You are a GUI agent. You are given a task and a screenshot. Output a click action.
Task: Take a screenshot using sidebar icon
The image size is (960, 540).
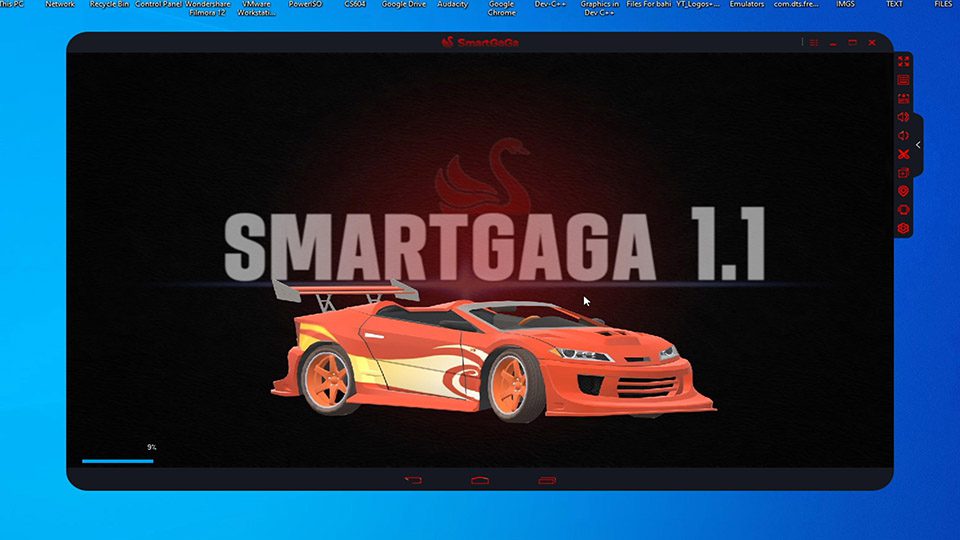904,99
